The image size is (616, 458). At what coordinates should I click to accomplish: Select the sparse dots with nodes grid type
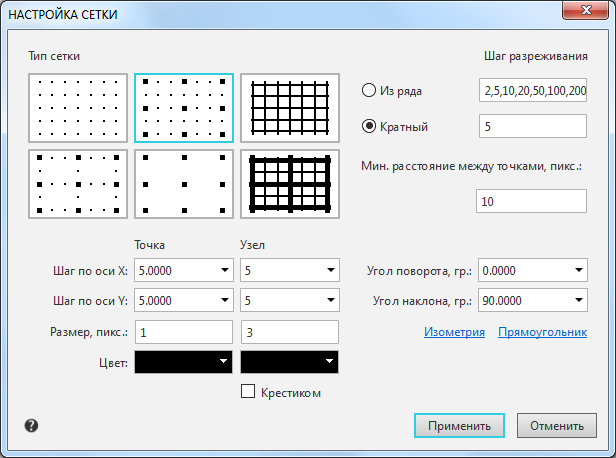(x=79, y=184)
